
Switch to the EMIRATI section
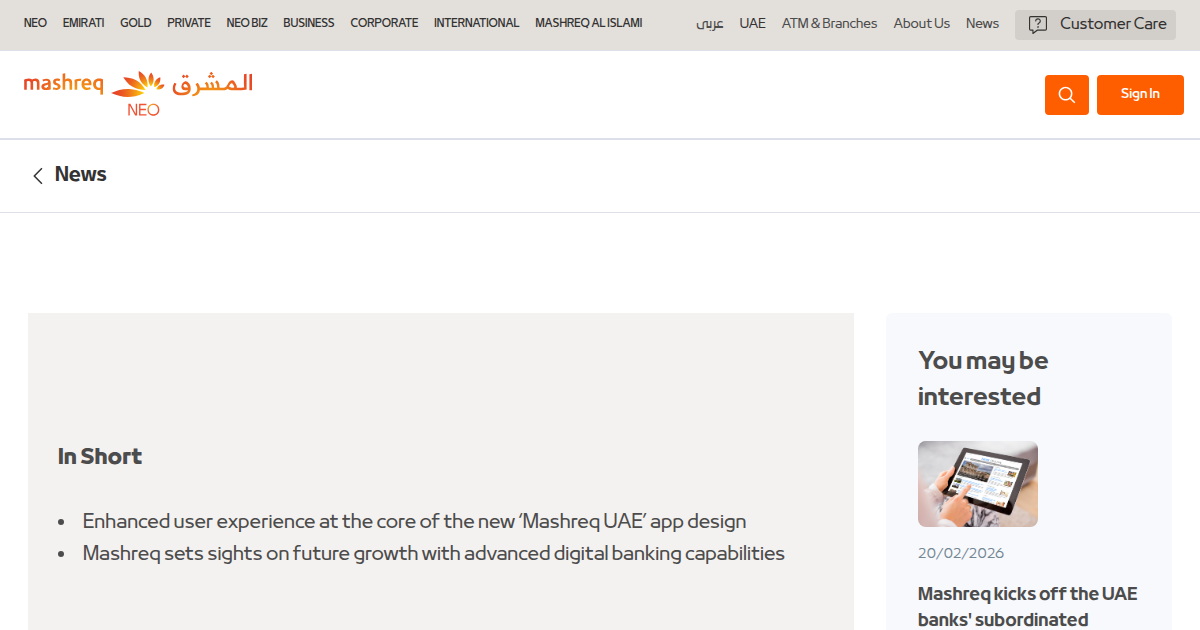[83, 23]
